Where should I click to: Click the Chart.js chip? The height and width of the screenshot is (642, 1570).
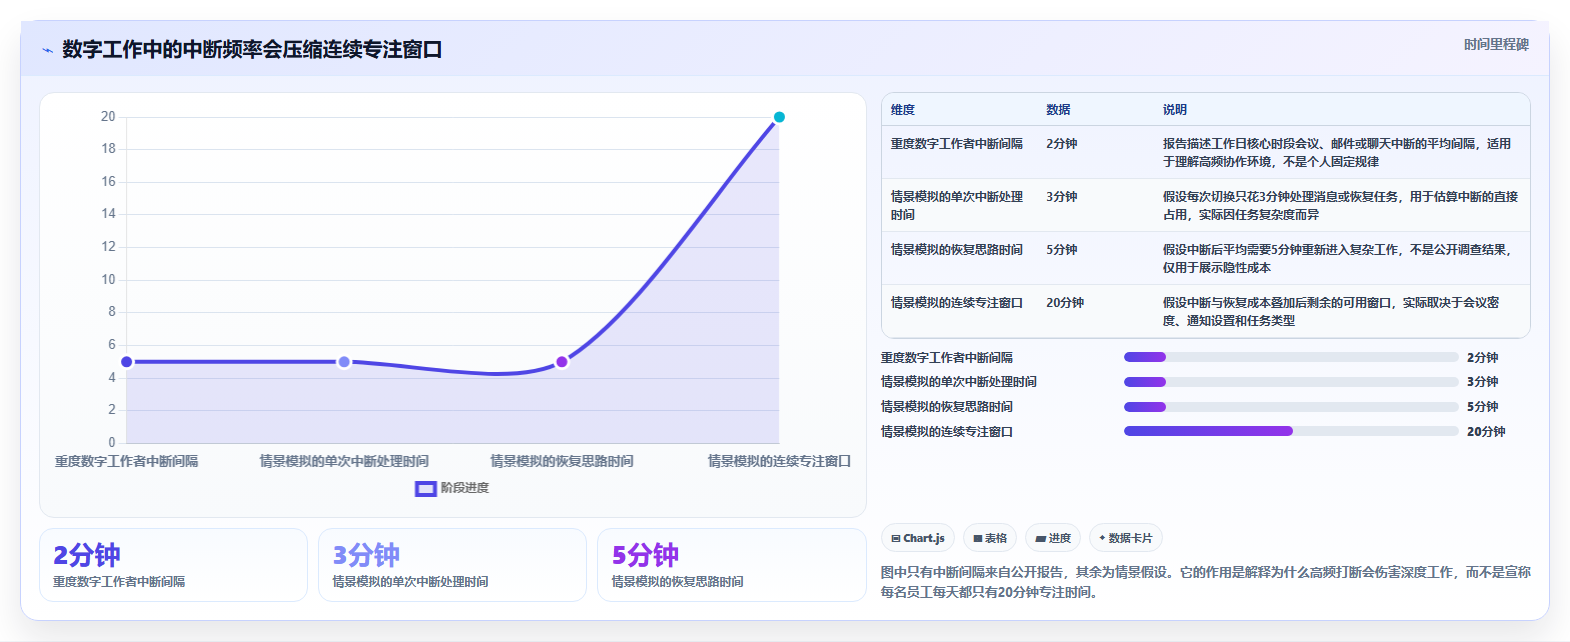click(918, 538)
